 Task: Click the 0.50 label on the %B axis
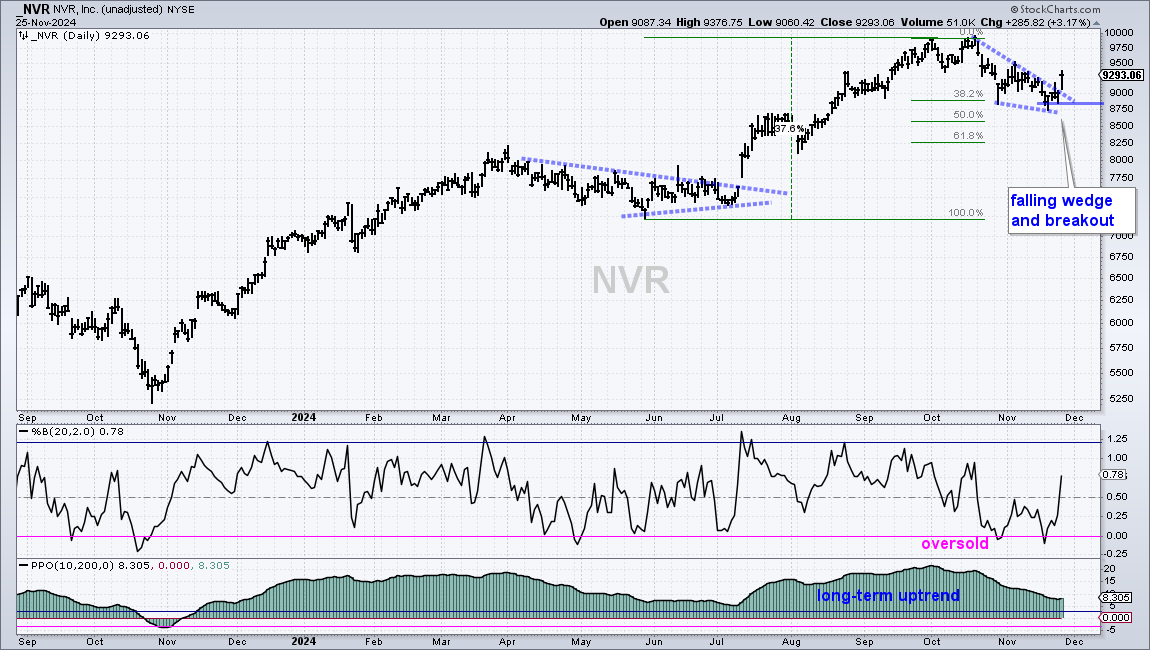(1116, 497)
